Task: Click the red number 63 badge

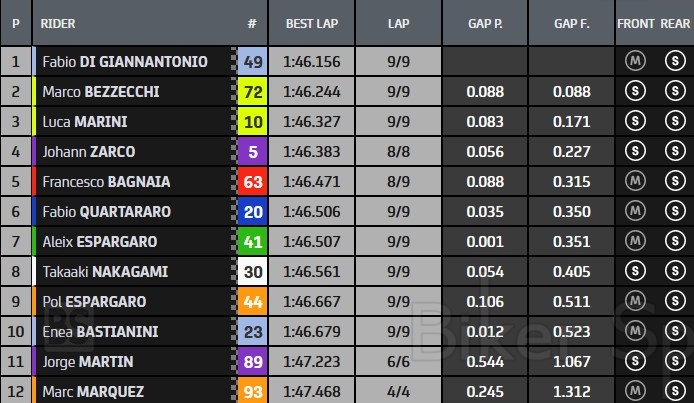Action: point(253,182)
